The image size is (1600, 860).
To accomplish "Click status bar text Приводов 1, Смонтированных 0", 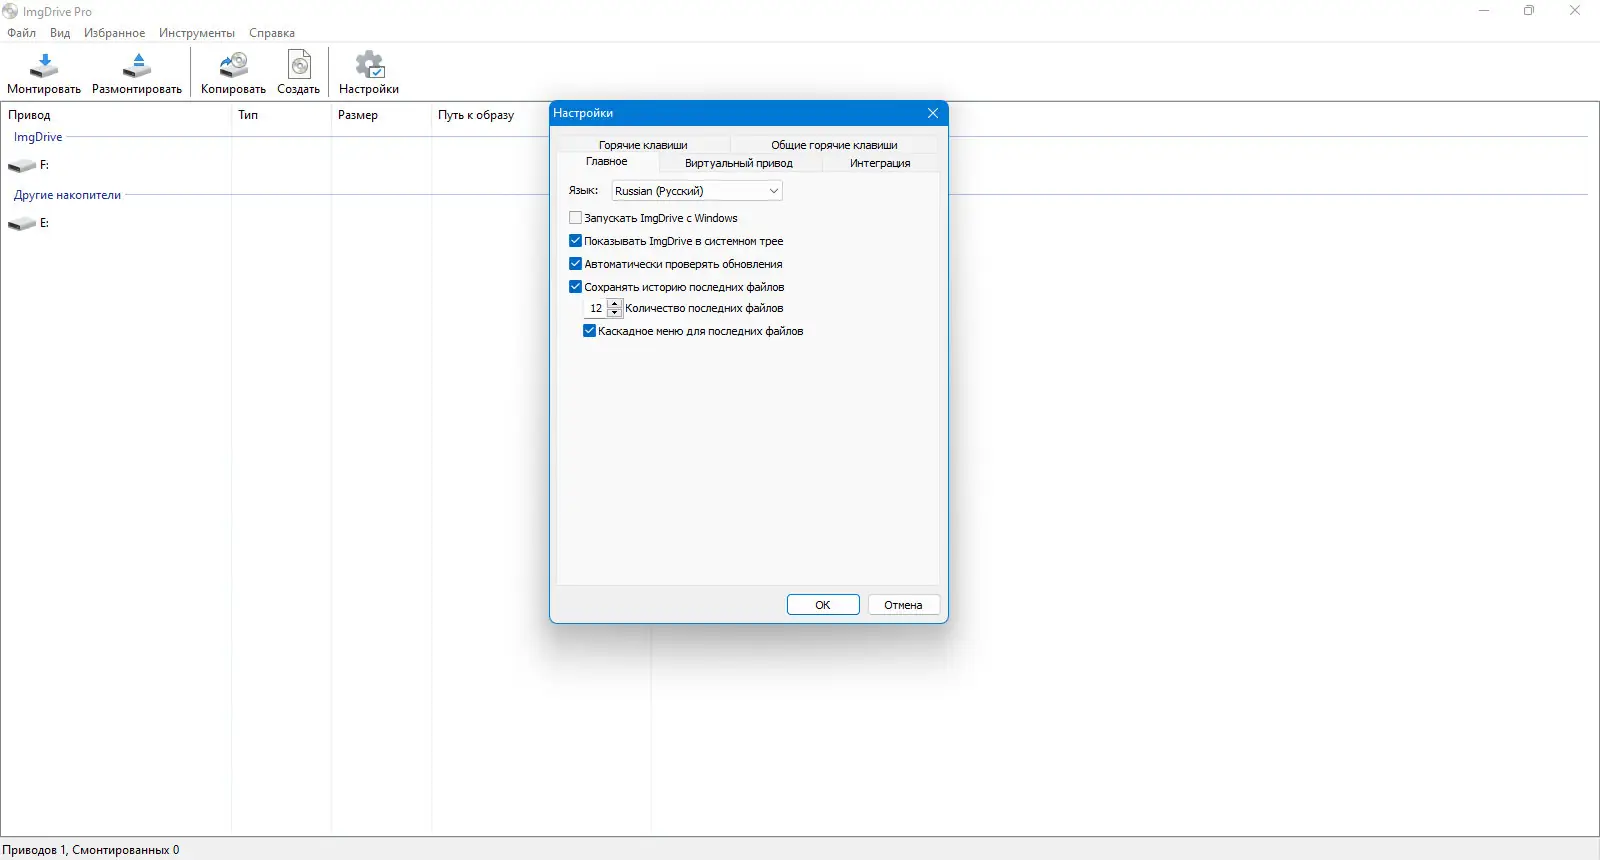I will [x=91, y=850].
